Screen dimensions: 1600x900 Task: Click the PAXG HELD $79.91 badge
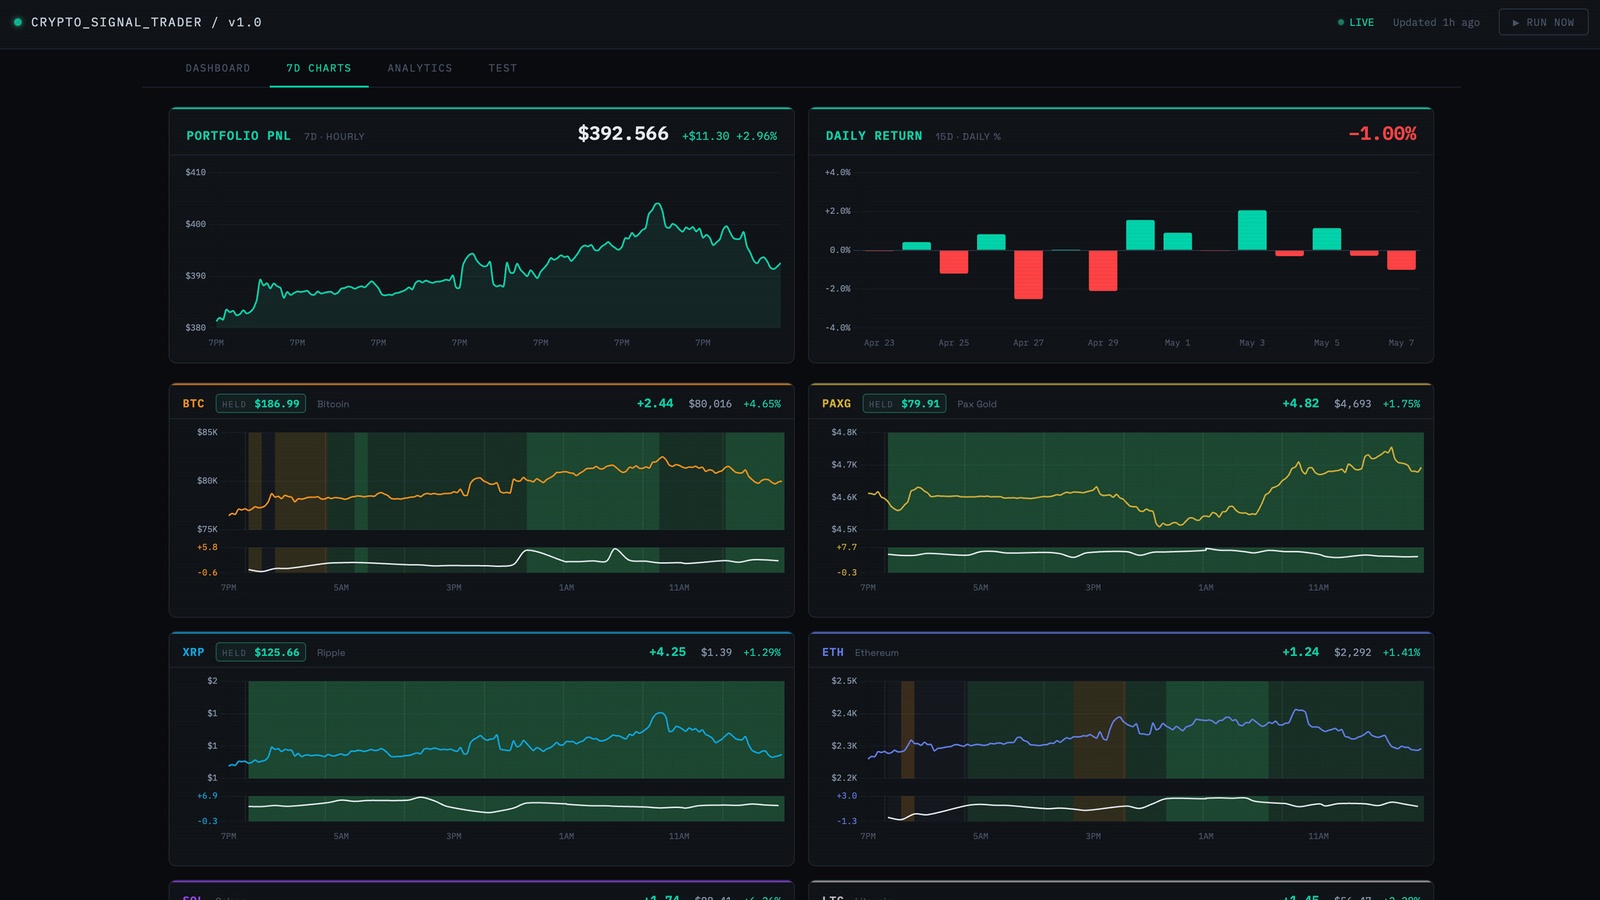click(x=904, y=404)
